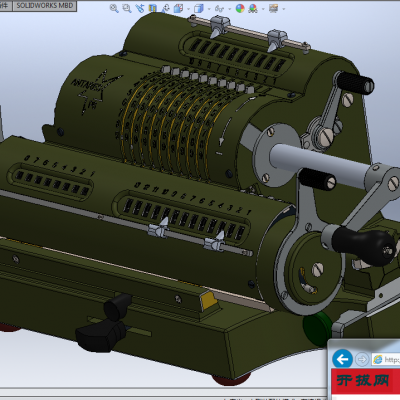400x400 pixels.
Task: Activate the Section View tool
Action: 153,8
